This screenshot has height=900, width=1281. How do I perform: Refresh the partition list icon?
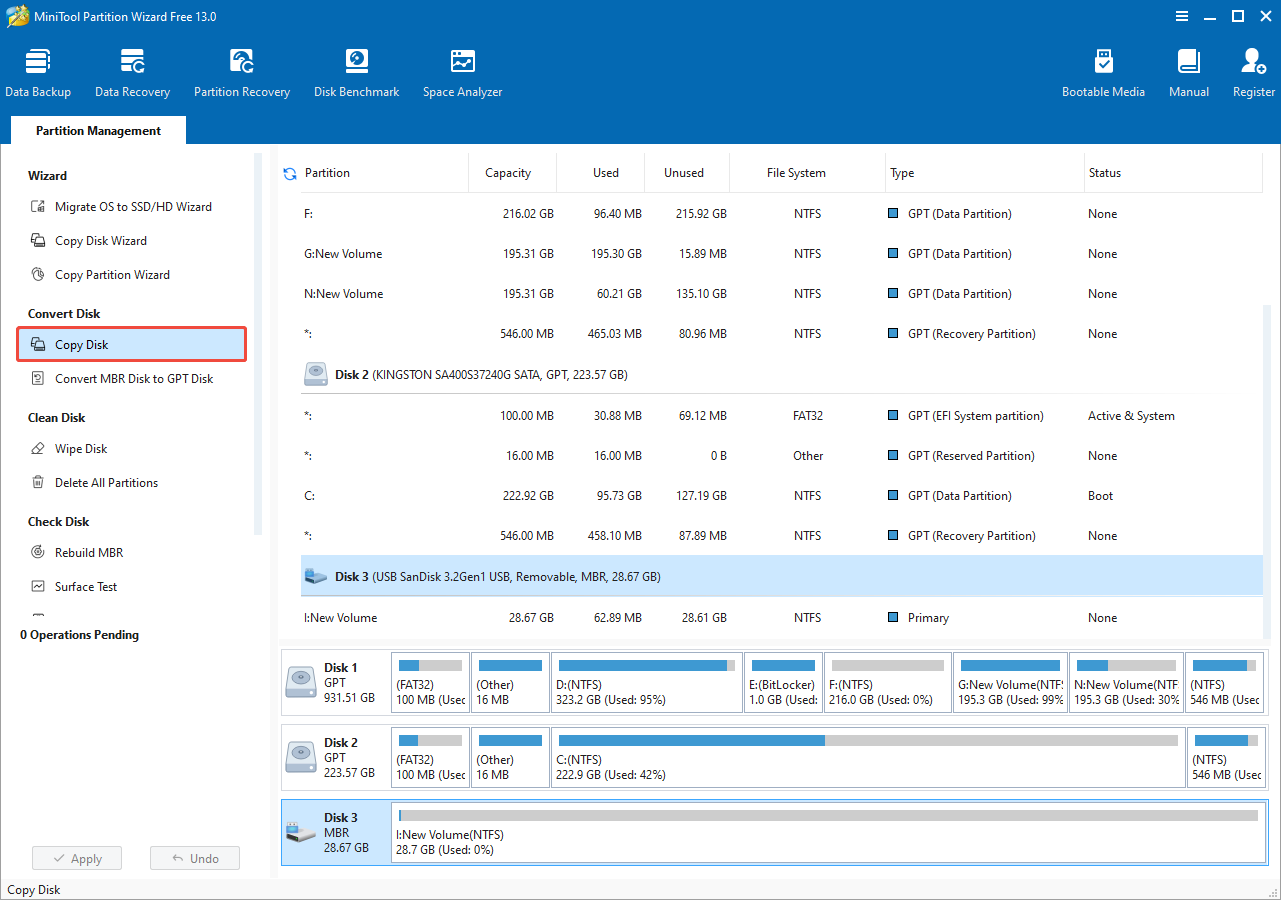click(290, 174)
